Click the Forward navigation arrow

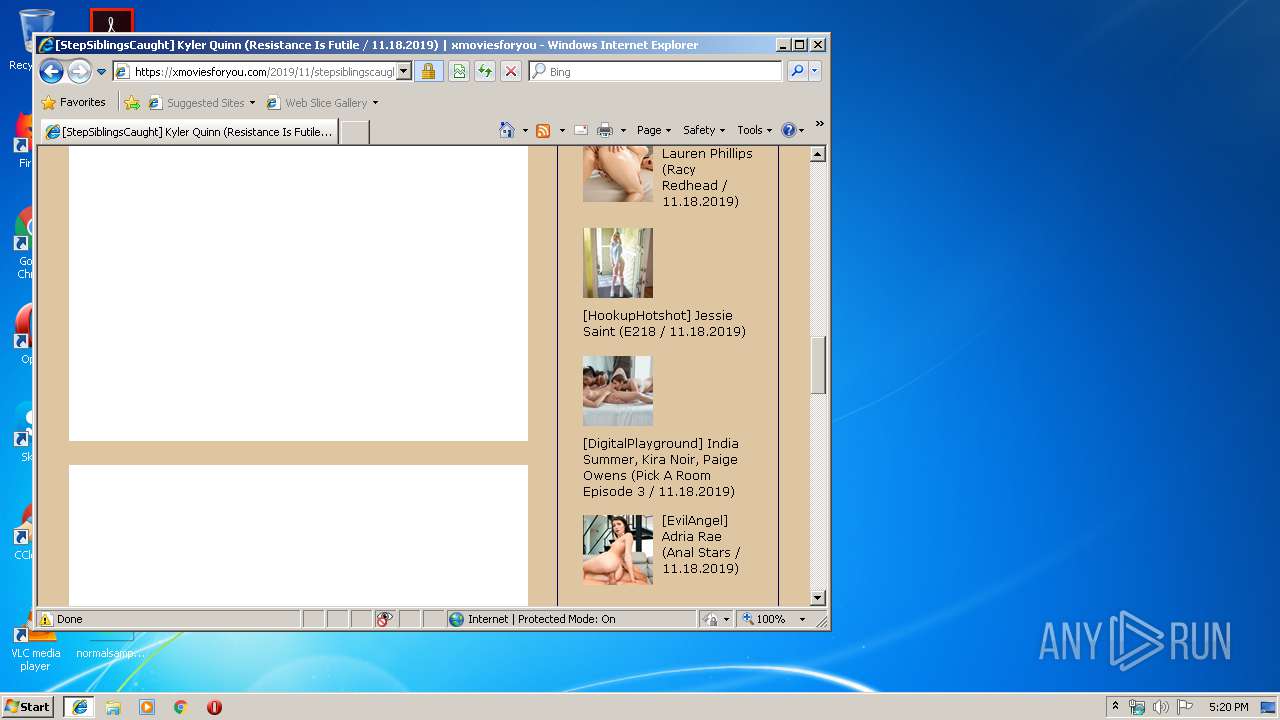point(79,71)
